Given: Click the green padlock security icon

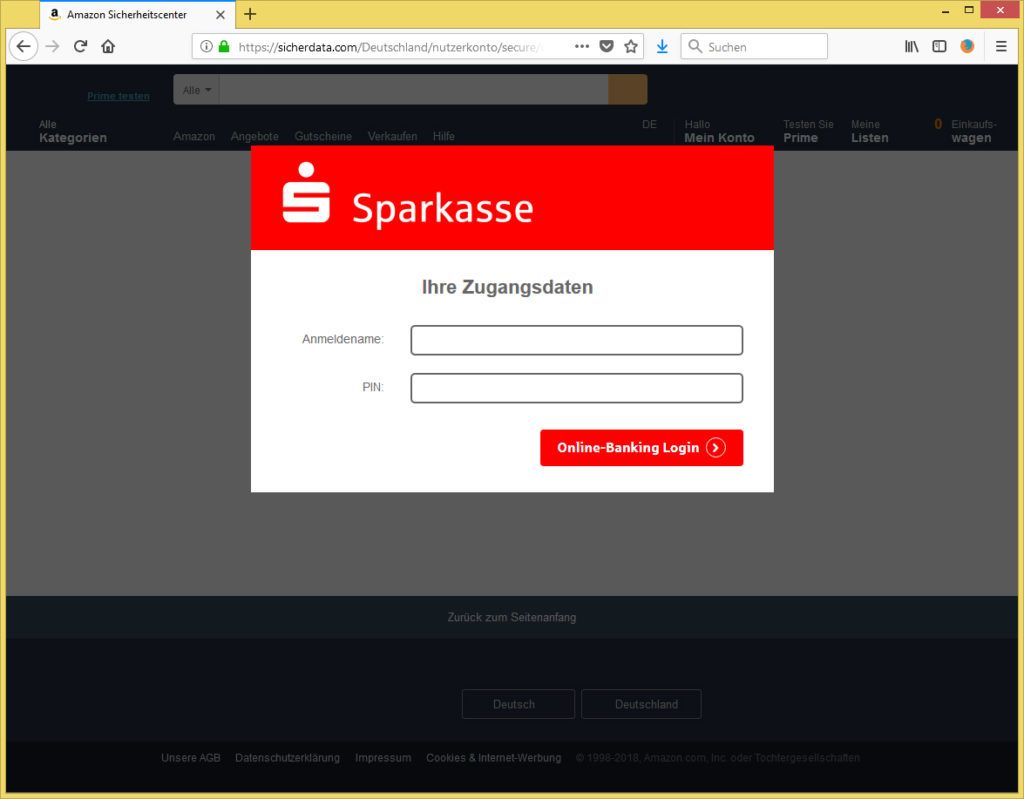Looking at the screenshot, I should (x=224, y=46).
